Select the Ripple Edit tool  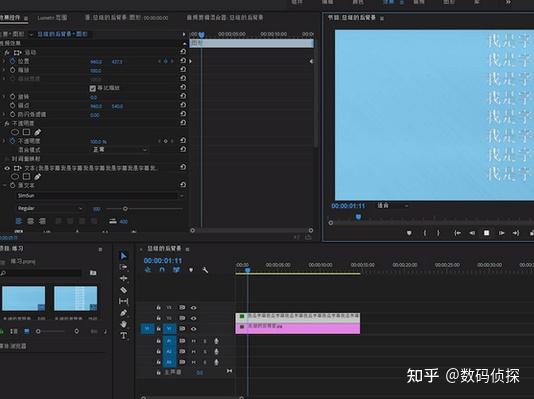pyautogui.click(x=124, y=278)
